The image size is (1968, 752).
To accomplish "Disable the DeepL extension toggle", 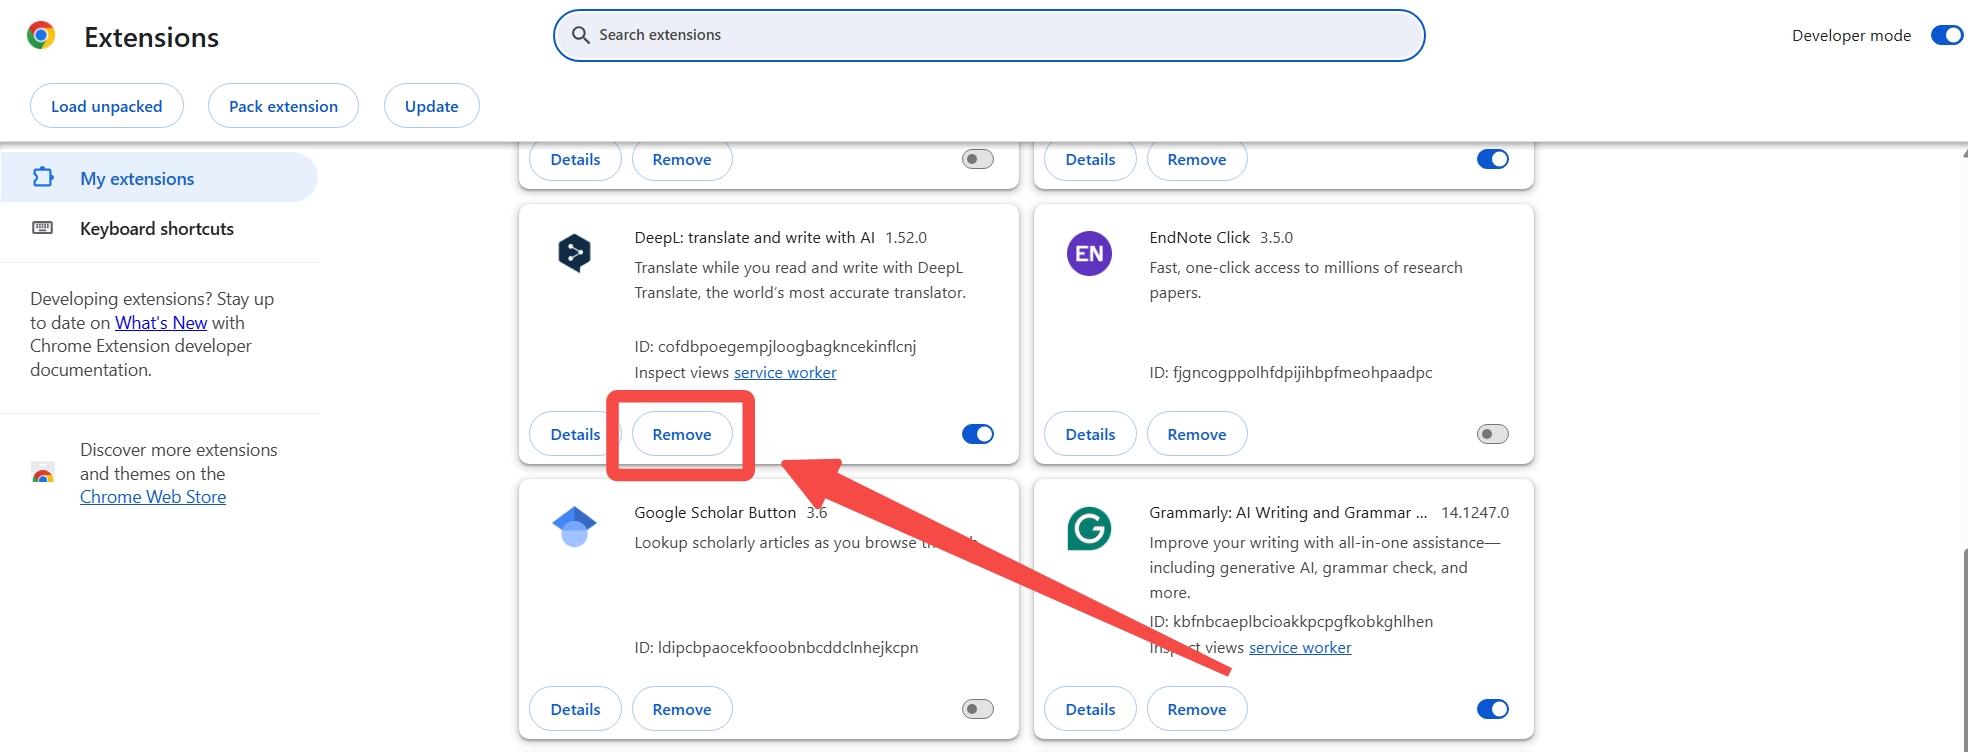I will [977, 434].
